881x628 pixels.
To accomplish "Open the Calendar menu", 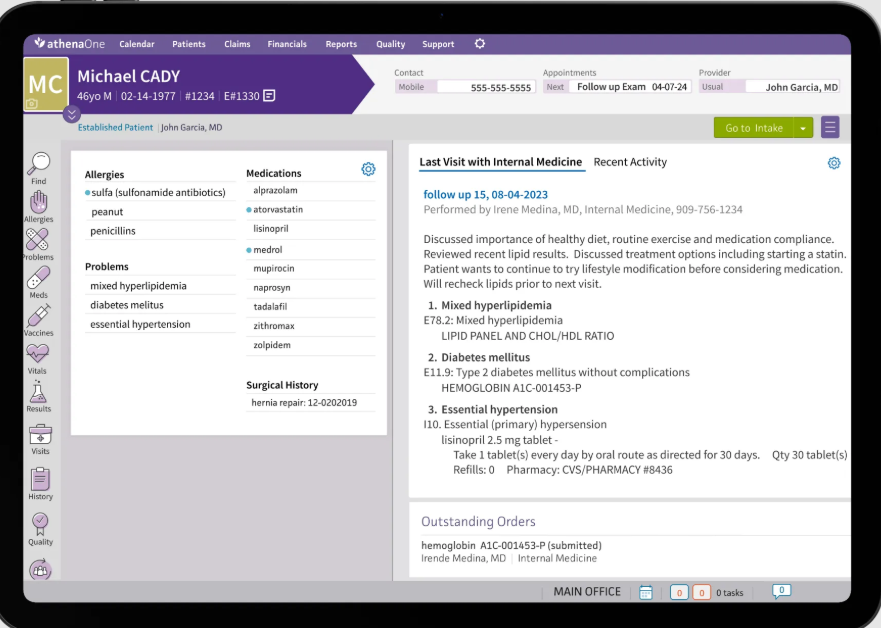I will 137,44.
